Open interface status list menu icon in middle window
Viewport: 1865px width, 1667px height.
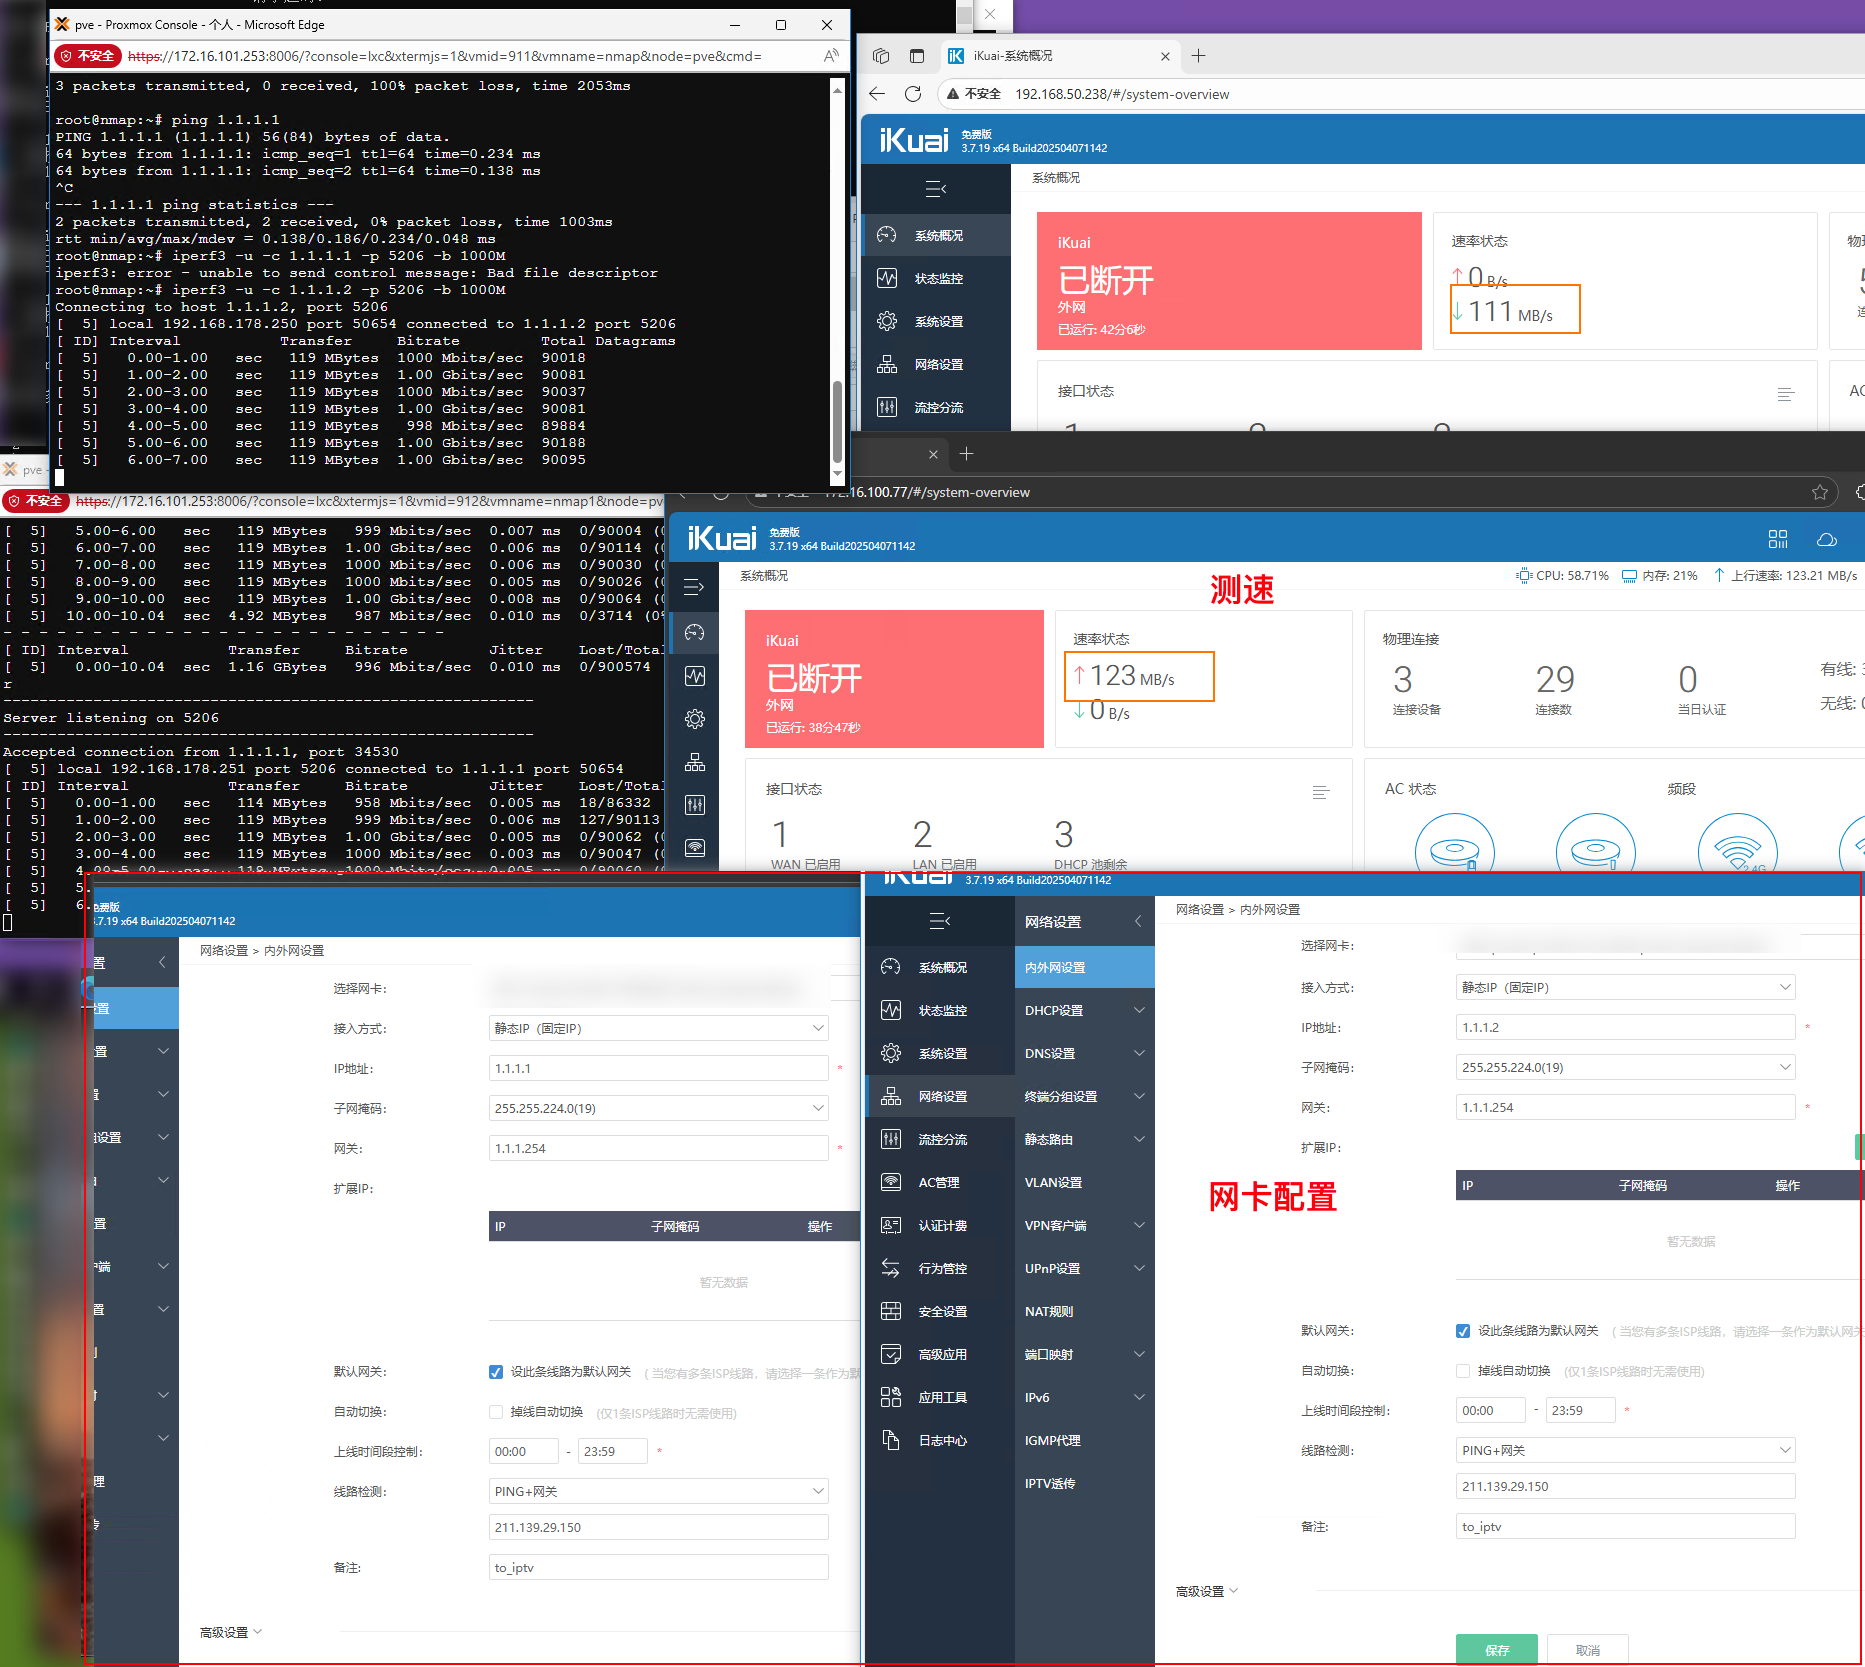(x=1321, y=792)
